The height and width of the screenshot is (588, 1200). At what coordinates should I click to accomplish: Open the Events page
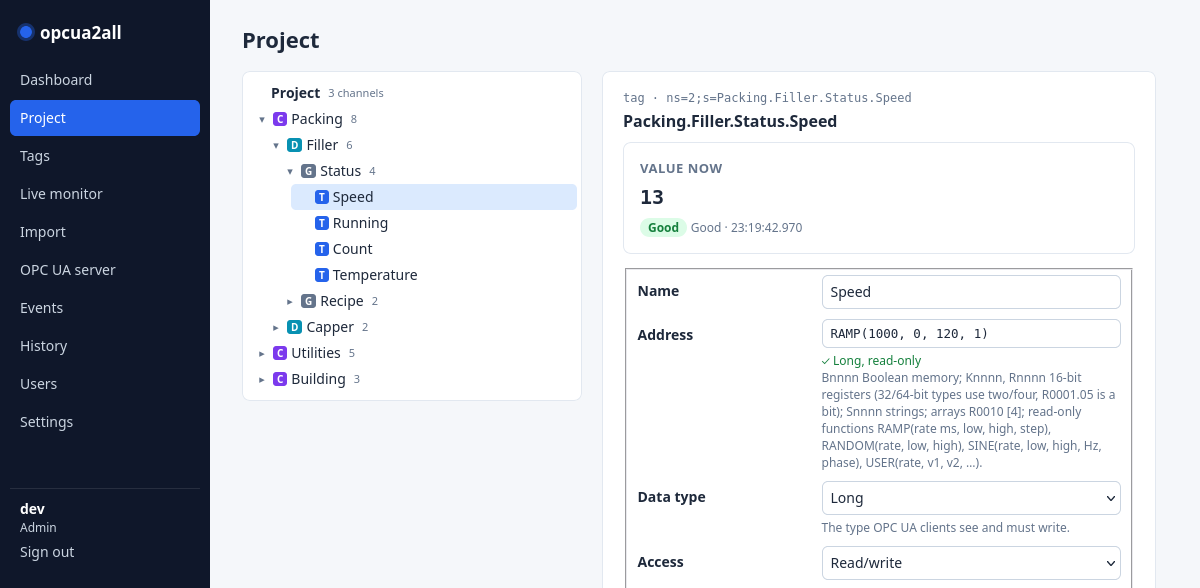coord(105,308)
